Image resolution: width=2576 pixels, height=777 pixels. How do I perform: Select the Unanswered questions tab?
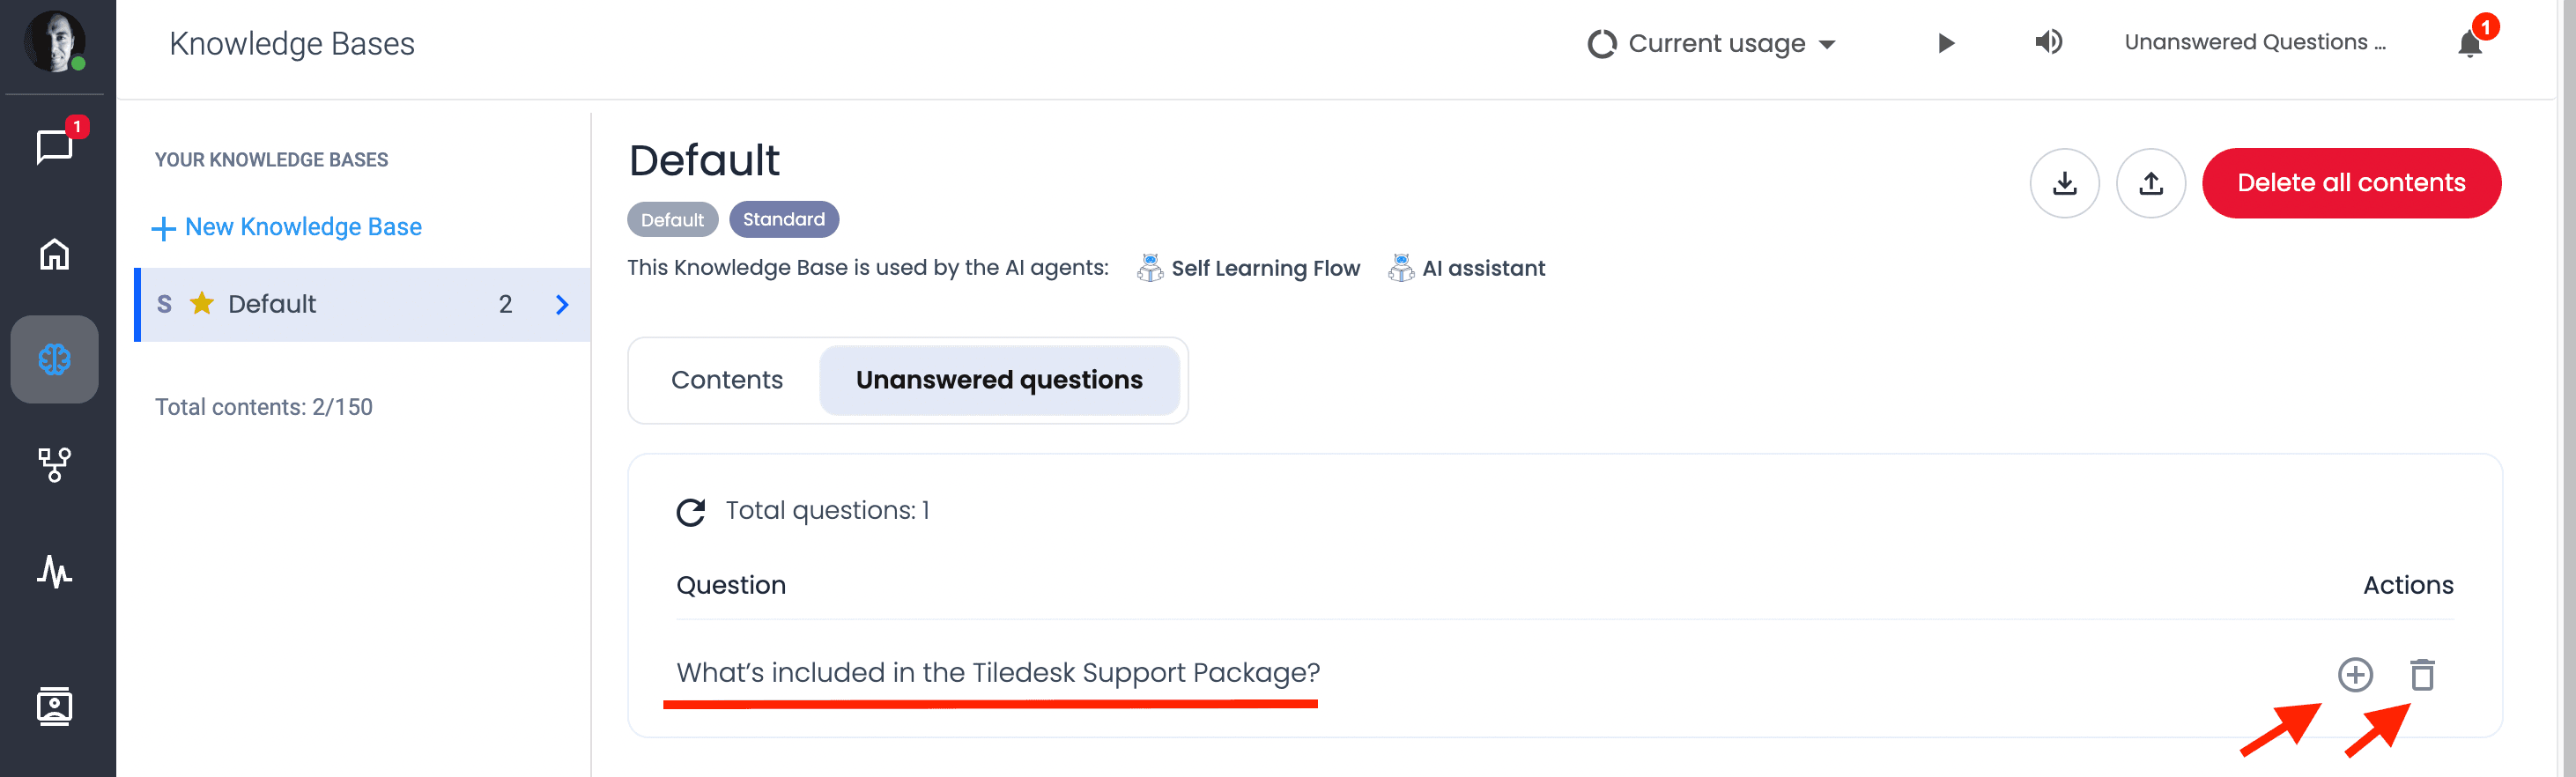click(x=999, y=380)
